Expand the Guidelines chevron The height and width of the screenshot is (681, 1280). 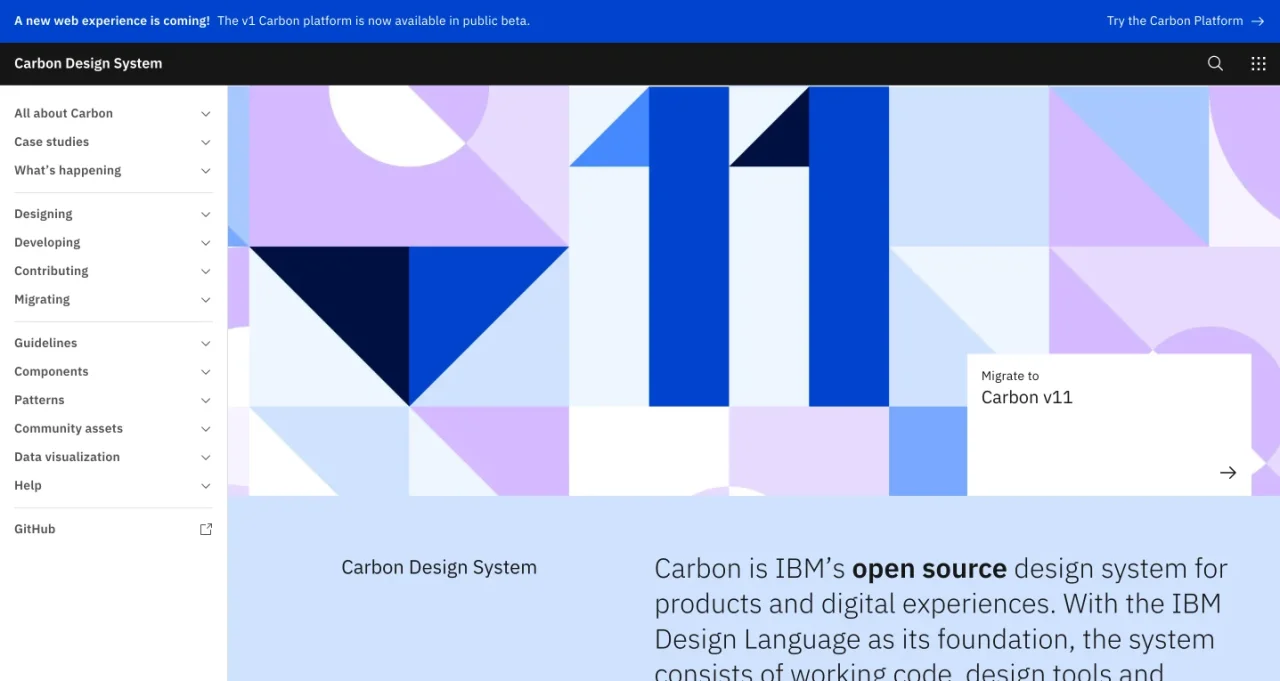pos(206,343)
